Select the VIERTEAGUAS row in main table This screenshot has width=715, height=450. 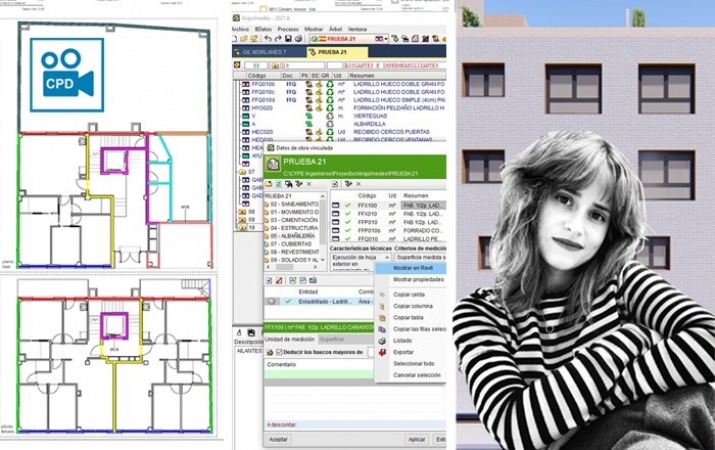(342, 116)
